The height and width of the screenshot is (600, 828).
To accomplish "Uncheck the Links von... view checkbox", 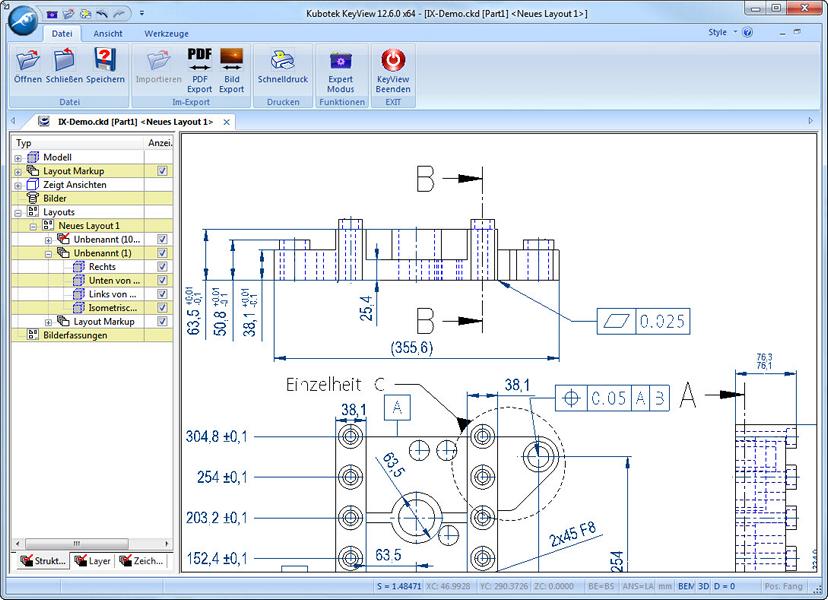I will (162, 294).
